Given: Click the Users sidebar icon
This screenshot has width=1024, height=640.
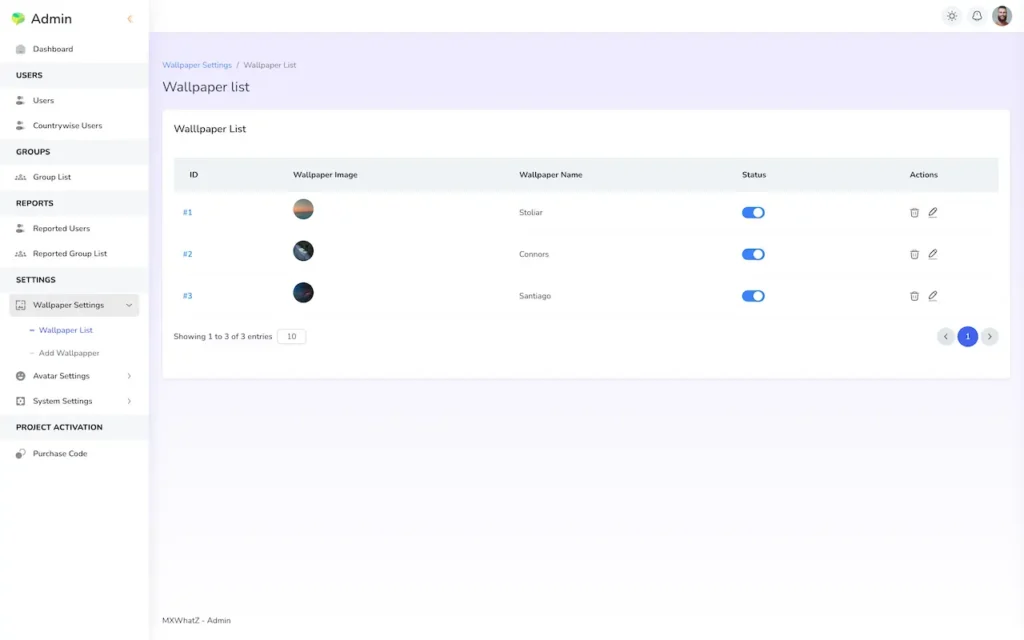Looking at the screenshot, I should tap(20, 101).
